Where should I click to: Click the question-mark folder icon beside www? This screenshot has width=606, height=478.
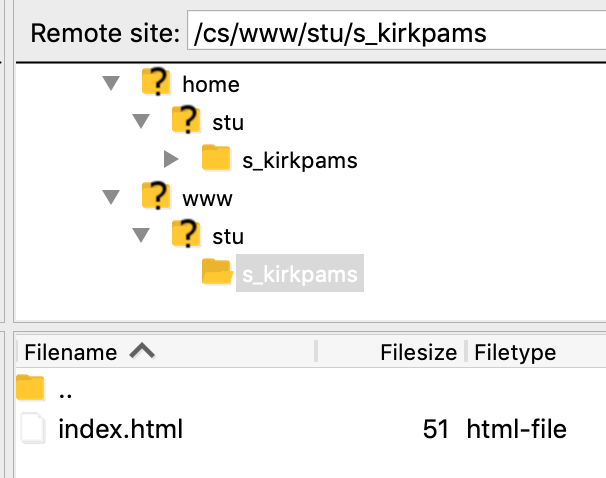click(155, 197)
